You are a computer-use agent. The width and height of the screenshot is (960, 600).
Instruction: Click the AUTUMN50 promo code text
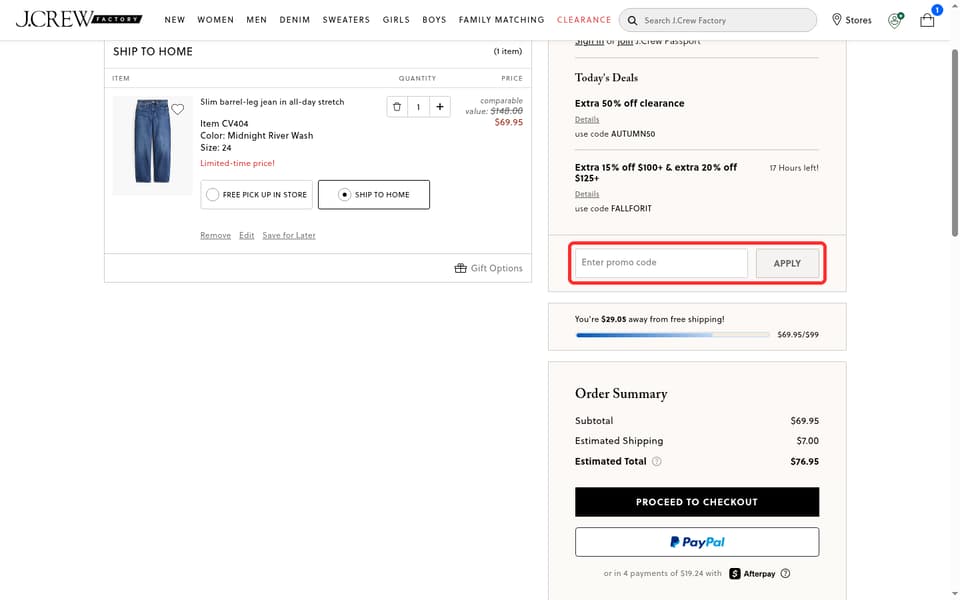[633, 133]
